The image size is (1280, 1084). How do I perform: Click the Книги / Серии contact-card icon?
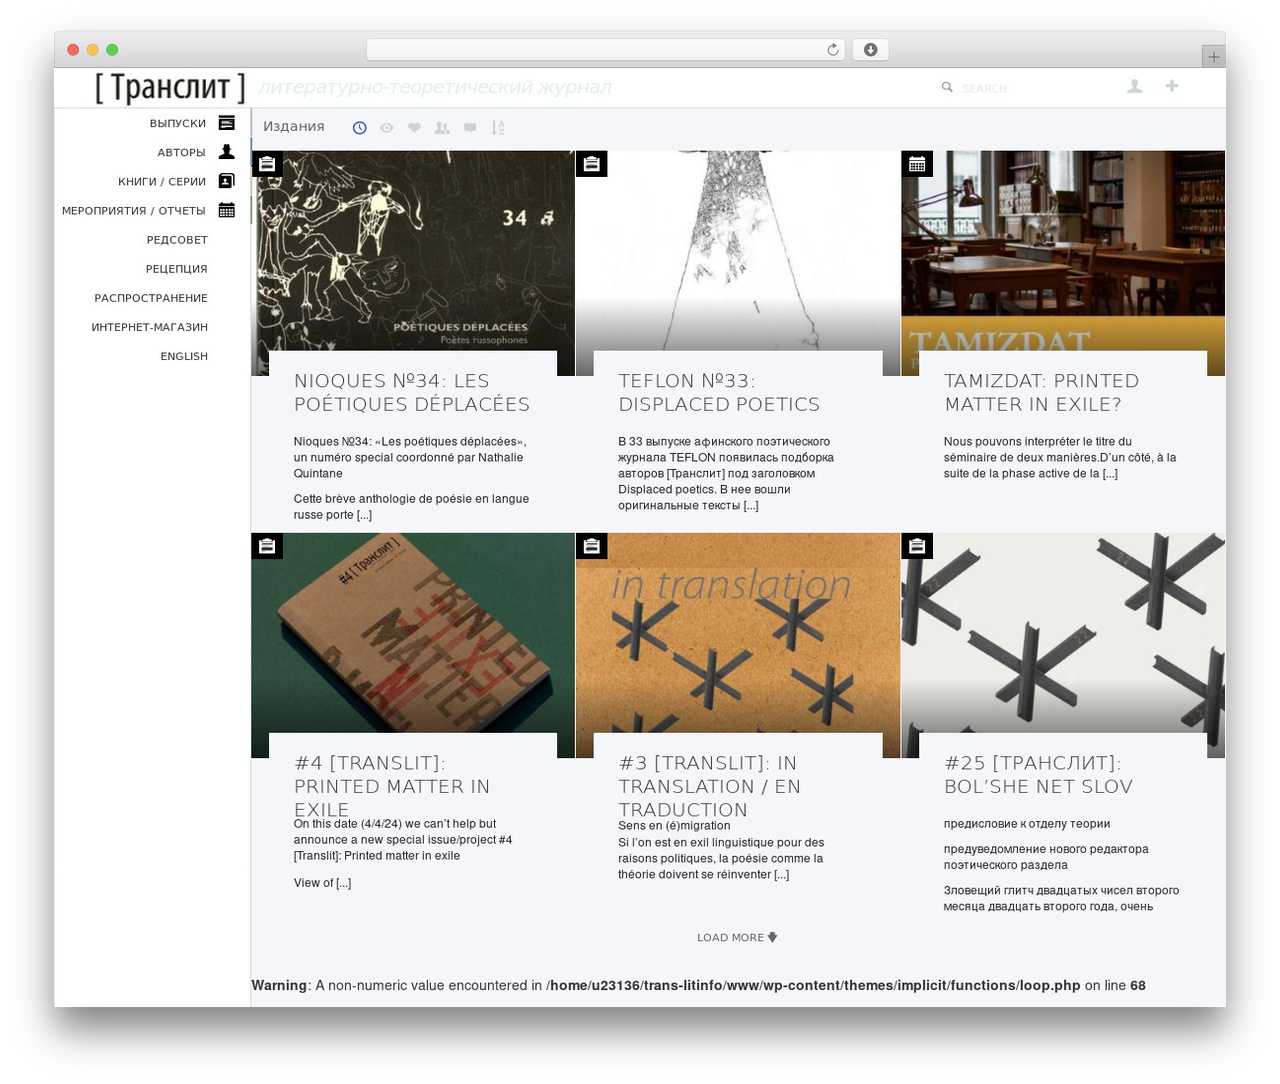[x=227, y=181]
